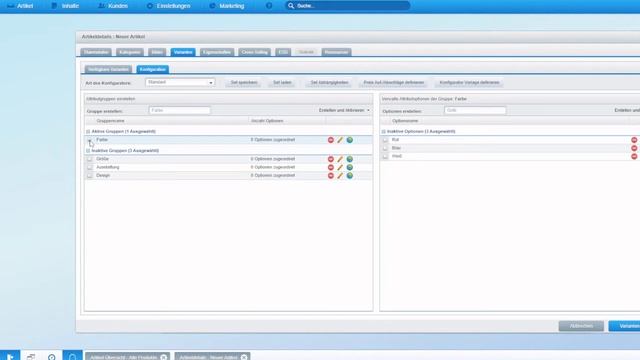
Task: Check the Blau option checkbox
Action: pyautogui.click(x=385, y=148)
